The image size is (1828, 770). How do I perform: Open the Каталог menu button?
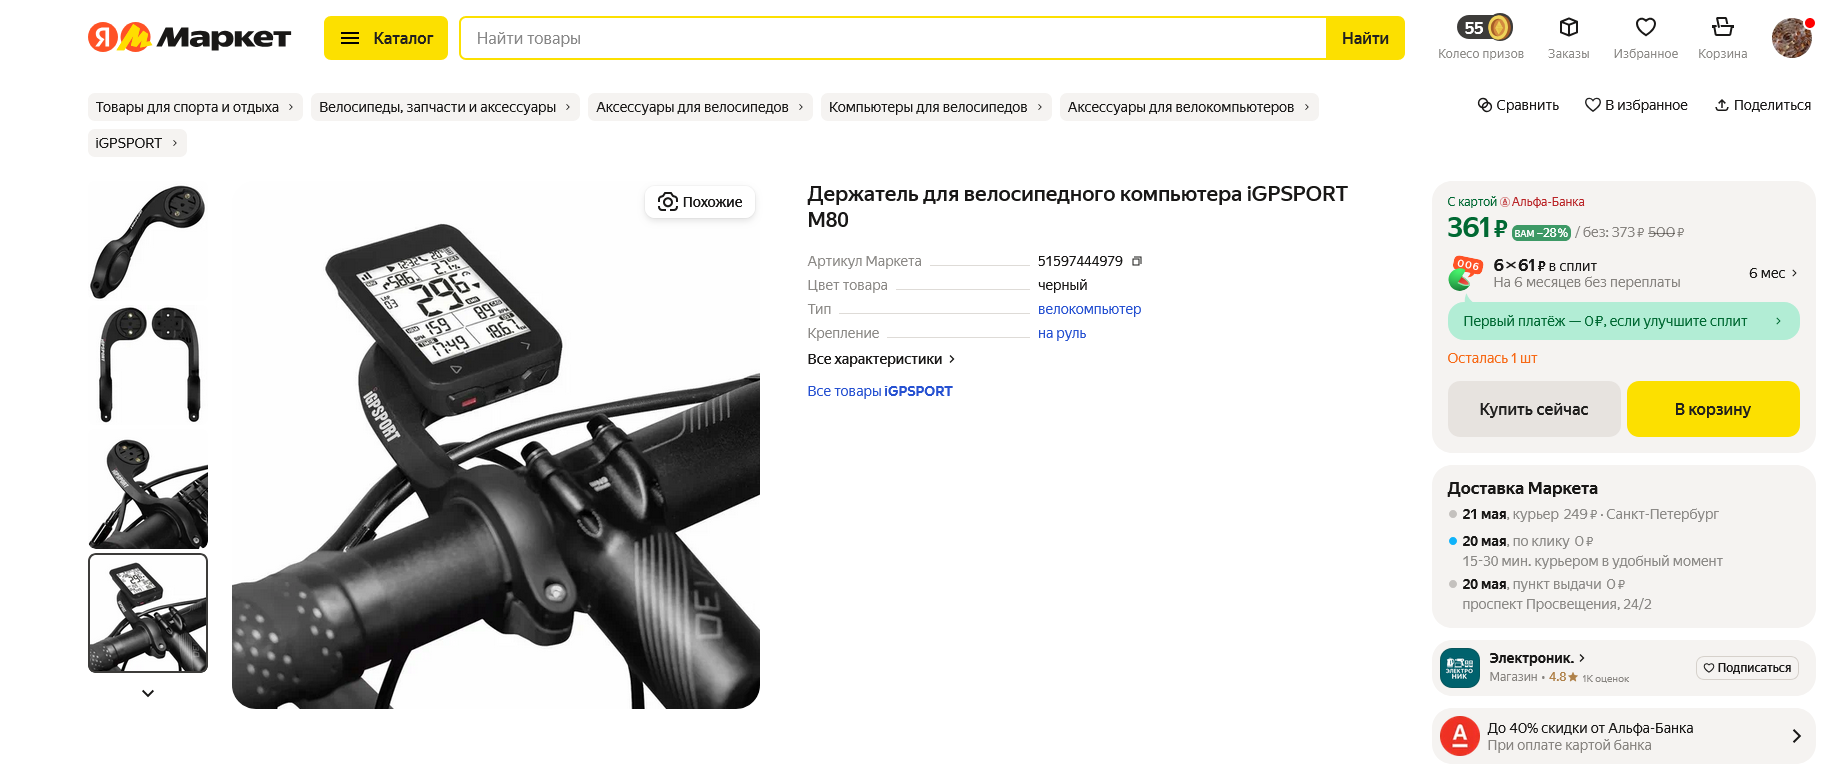click(386, 38)
